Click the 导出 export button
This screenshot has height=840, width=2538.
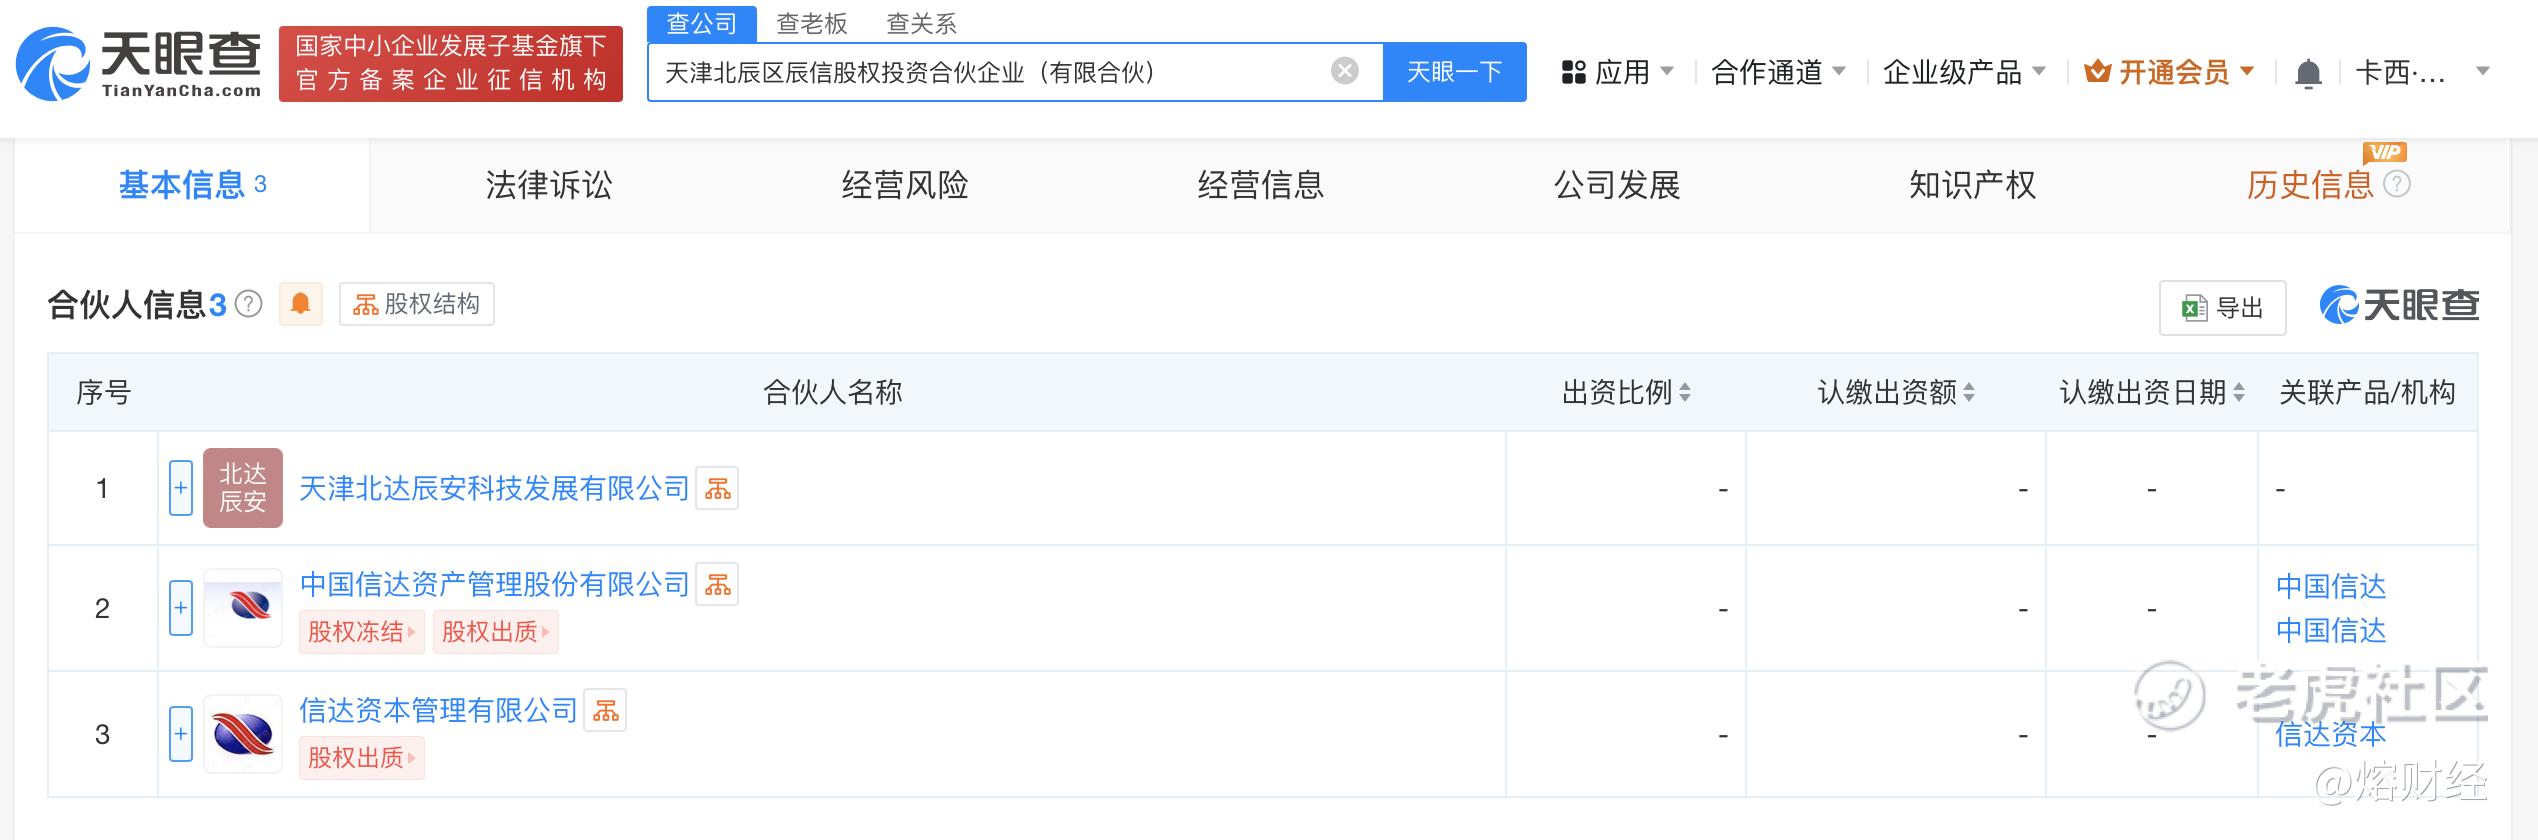[x=2222, y=308]
